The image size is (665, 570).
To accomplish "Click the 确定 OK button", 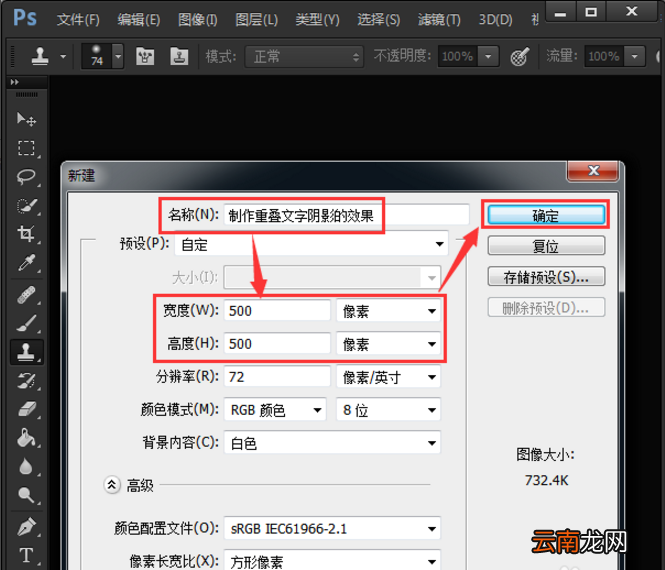I will 546,215.
